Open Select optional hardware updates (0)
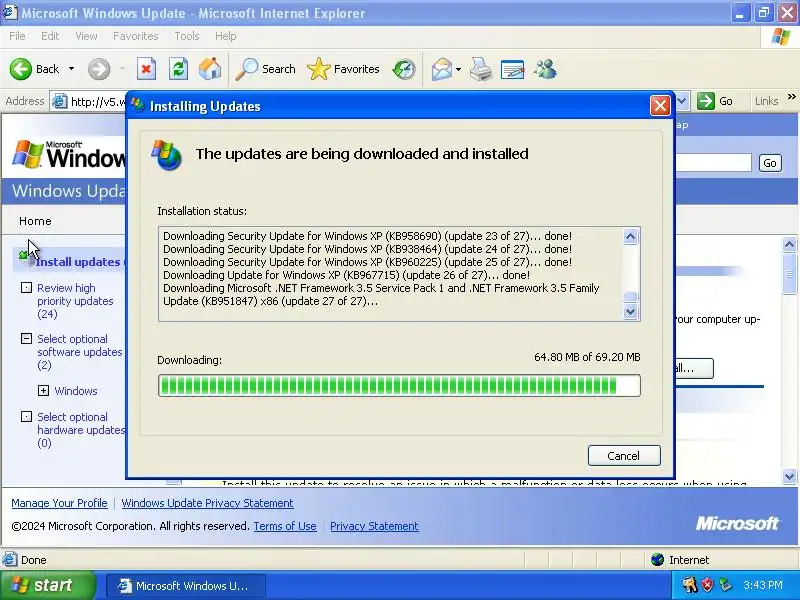 81,430
